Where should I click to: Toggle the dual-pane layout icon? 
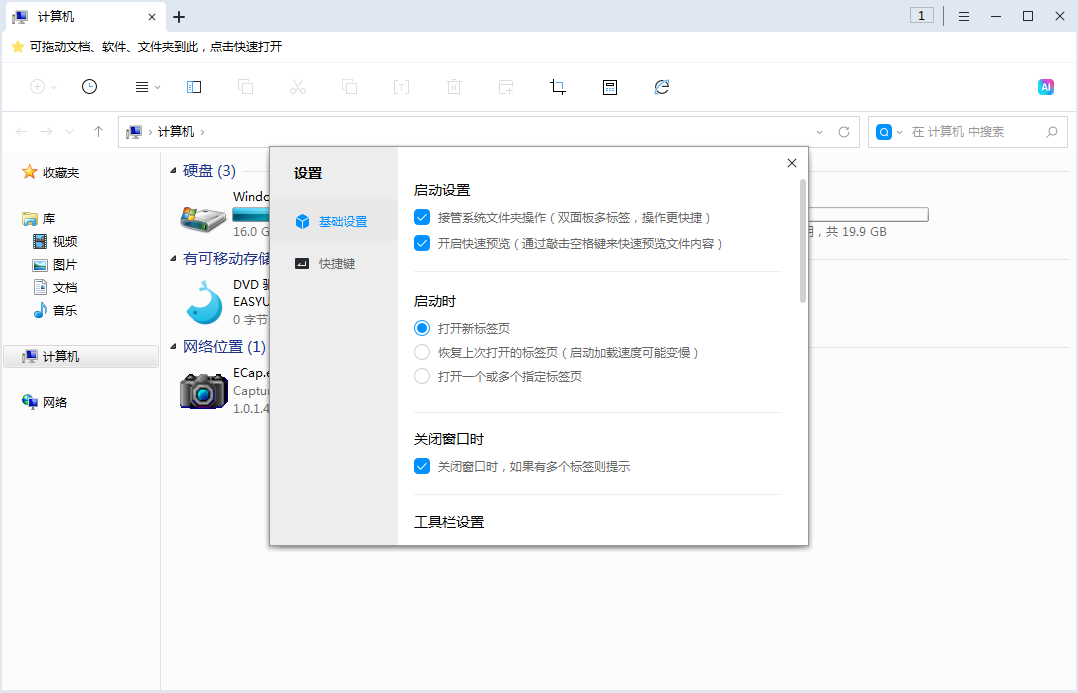pyautogui.click(x=194, y=87)
